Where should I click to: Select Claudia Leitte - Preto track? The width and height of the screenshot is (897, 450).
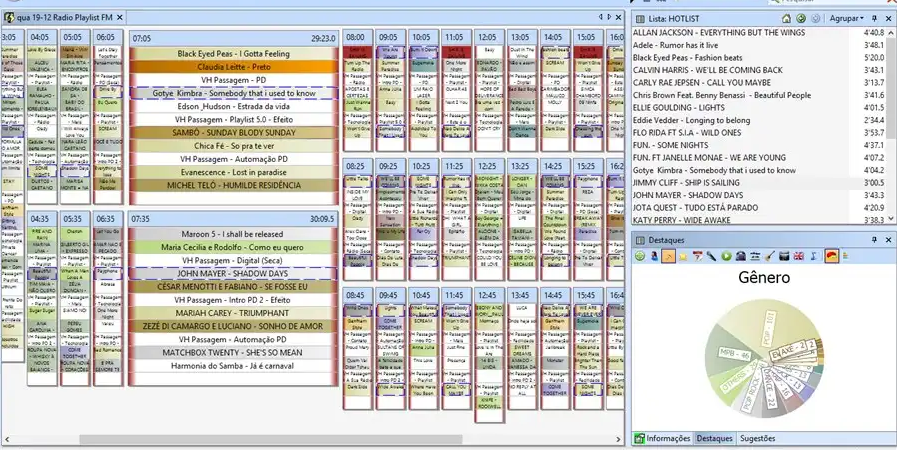[x=233, y=67]
